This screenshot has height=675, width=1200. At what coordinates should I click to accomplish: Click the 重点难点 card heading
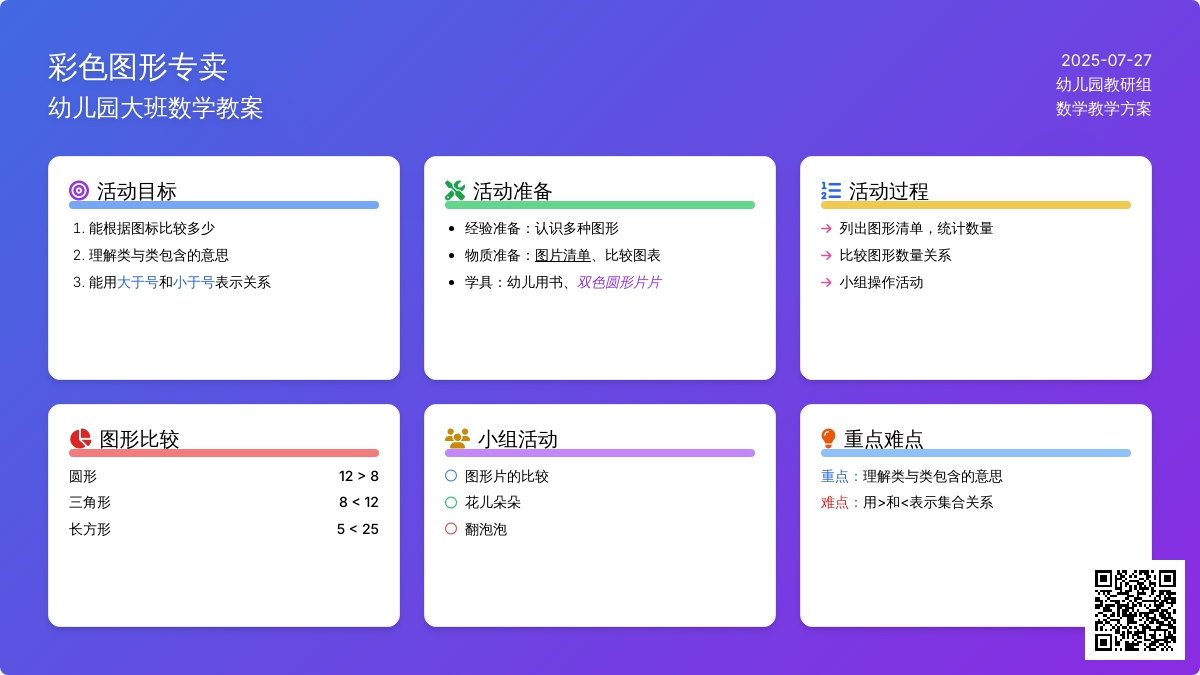click(884, 439)
